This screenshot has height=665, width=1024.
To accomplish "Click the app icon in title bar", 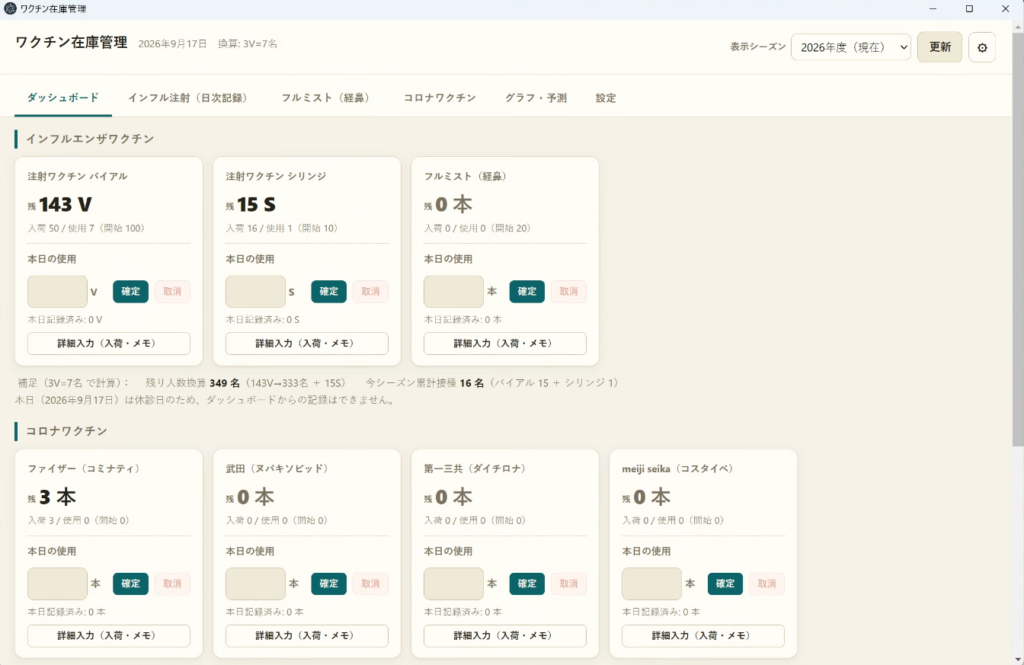I will click(10, 8).
